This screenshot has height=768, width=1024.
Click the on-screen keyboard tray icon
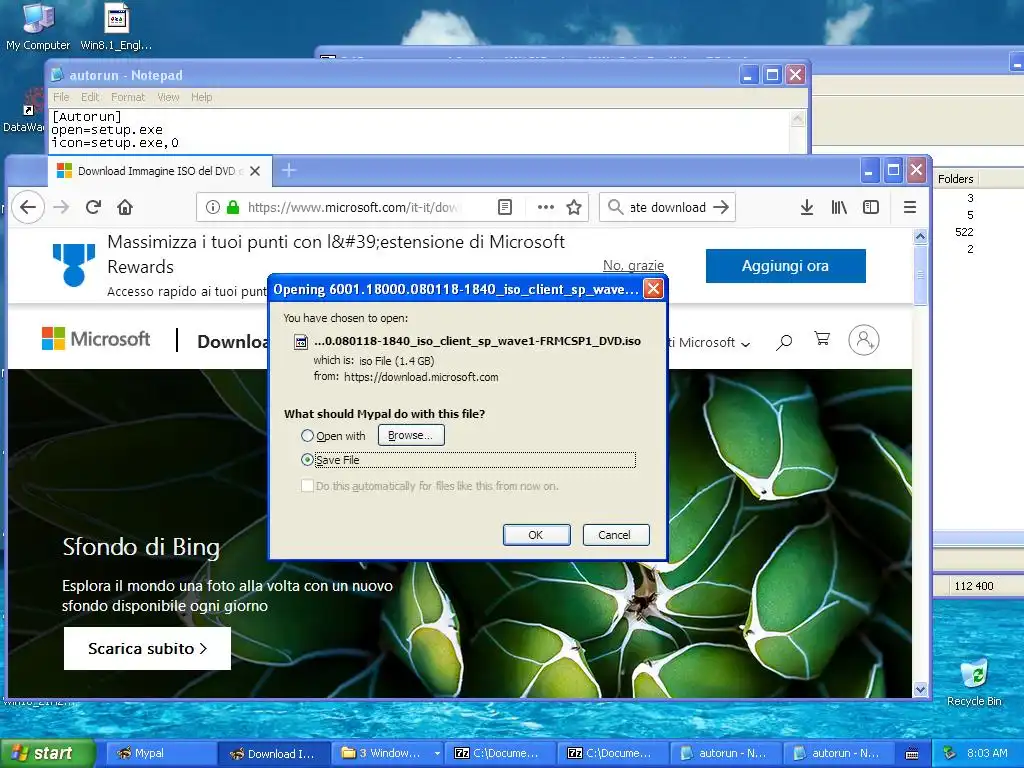click(x=912, y=754)
